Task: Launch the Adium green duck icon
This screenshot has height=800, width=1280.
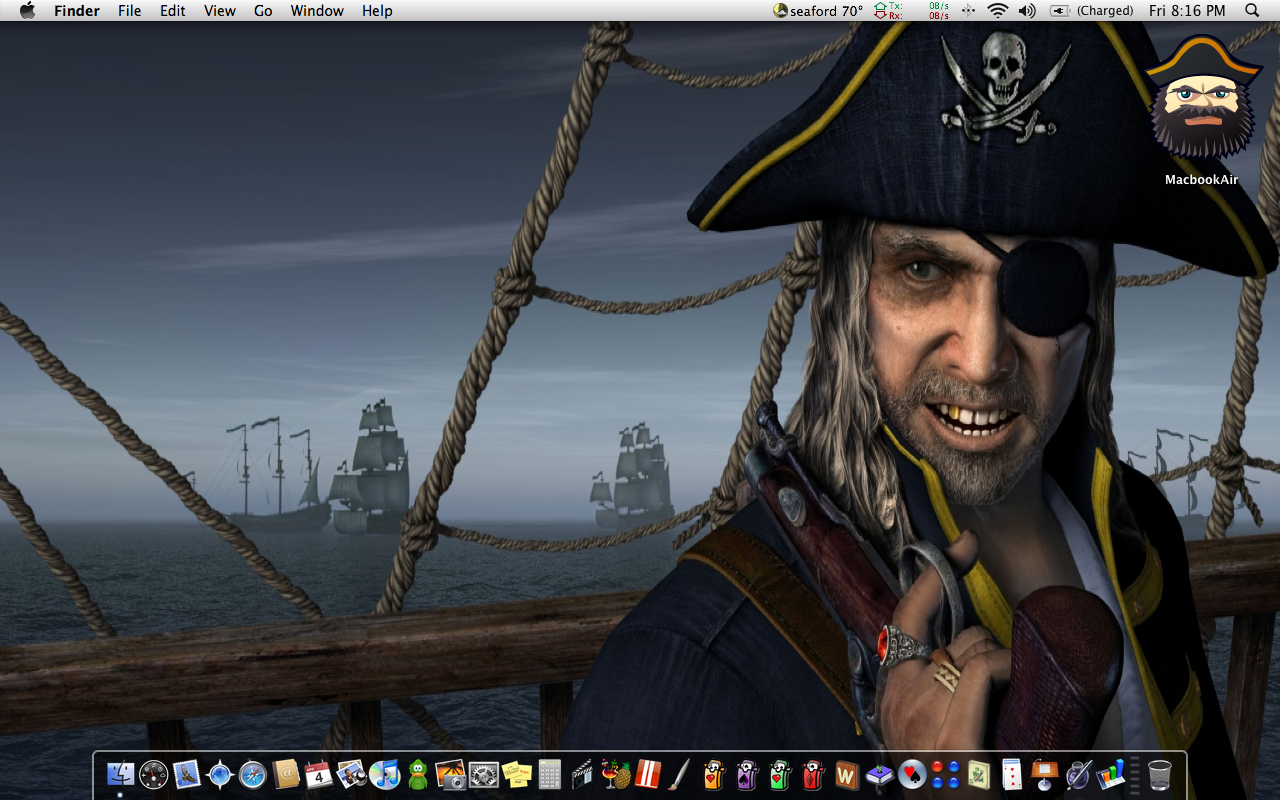Action: coord(417,774)
